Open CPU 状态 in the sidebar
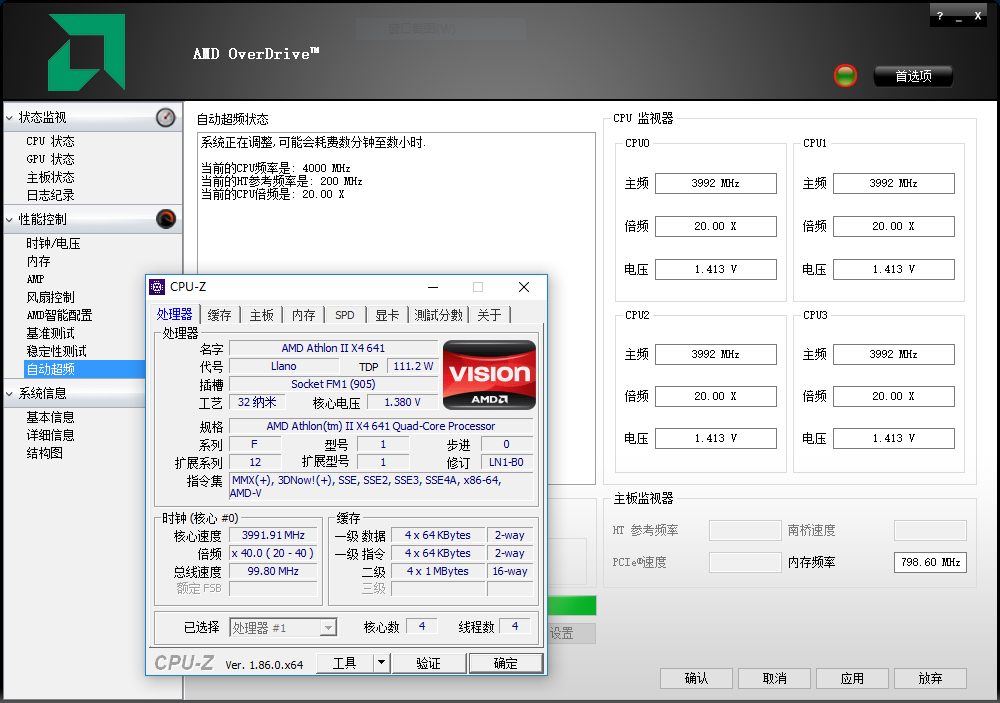1000x703 pixels. [50, 142]
